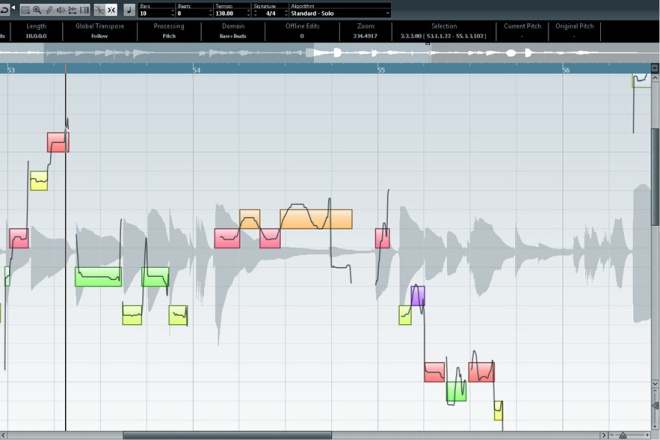Click the horizontal scrollbar thumb
This screenshot has height=440, width=660.
[x=227, y=435]
